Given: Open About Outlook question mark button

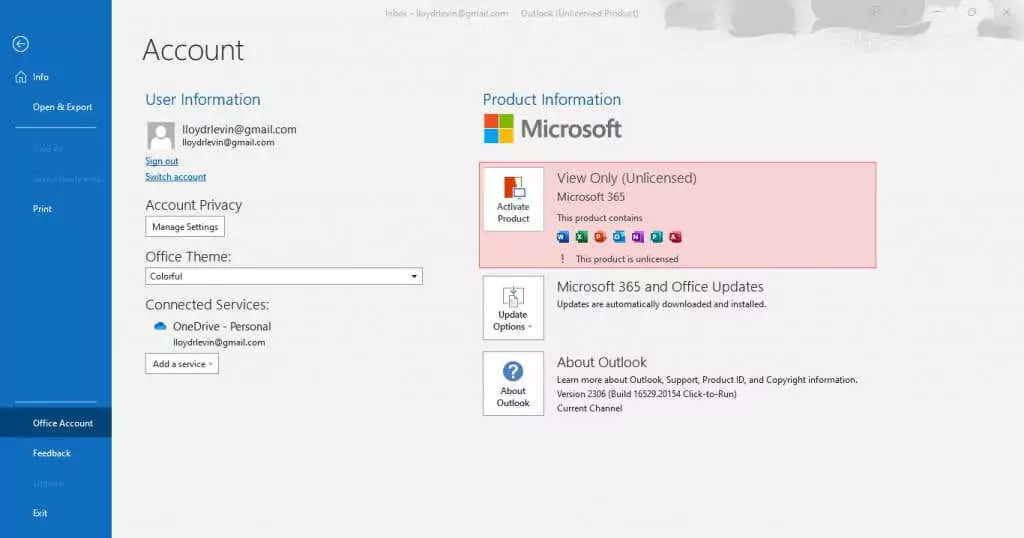Looking at the screenshot, I should point(513,383).
